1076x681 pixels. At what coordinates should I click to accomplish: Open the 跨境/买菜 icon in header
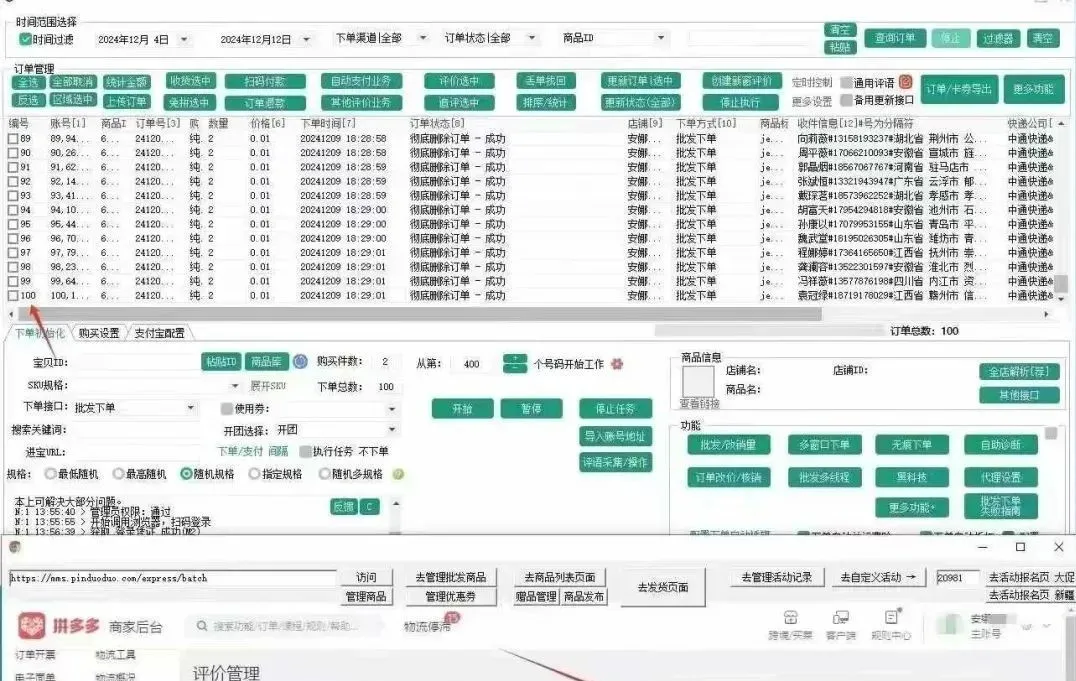click(791, 619)
